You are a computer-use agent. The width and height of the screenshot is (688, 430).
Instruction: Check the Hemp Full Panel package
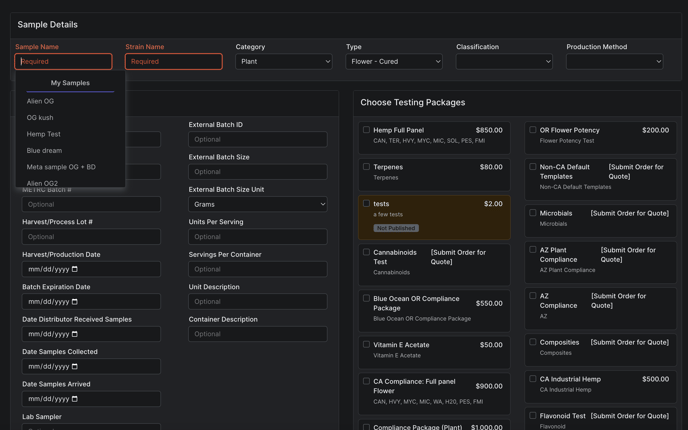click(x=366, y=129)
